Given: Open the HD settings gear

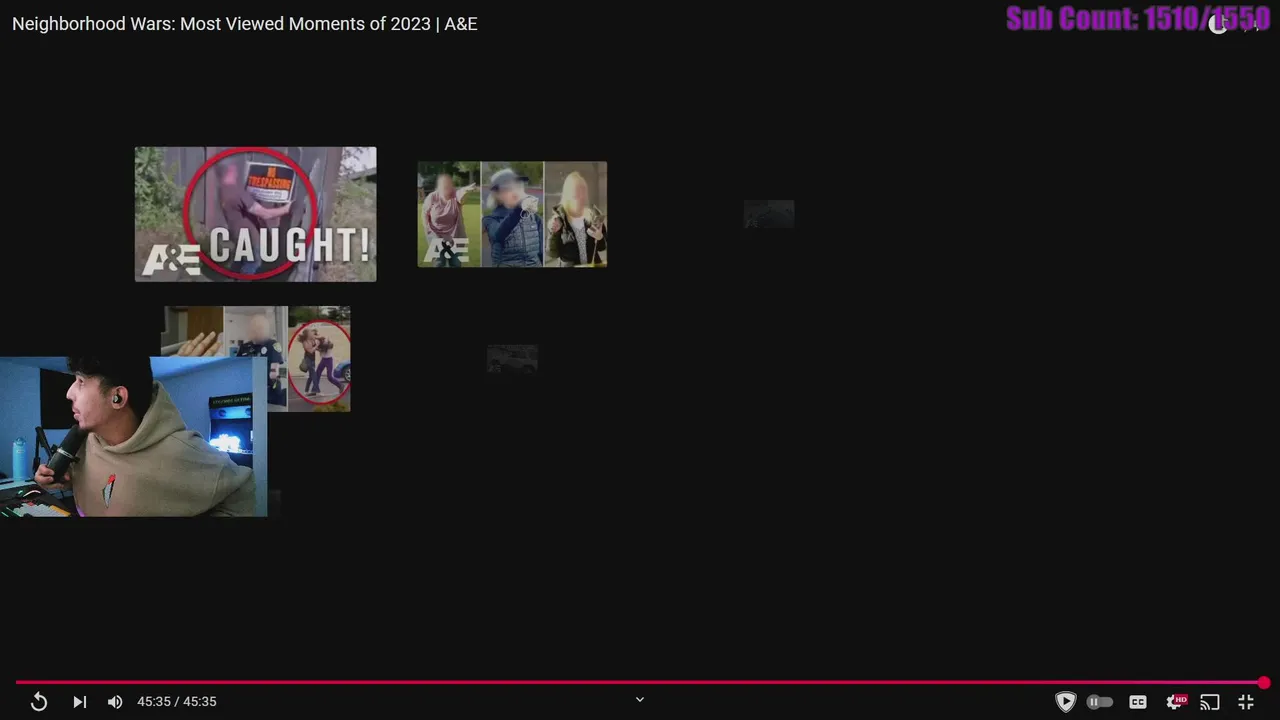Looking at the screenshot, I should pyautogui.click(x=1177, y=702).
